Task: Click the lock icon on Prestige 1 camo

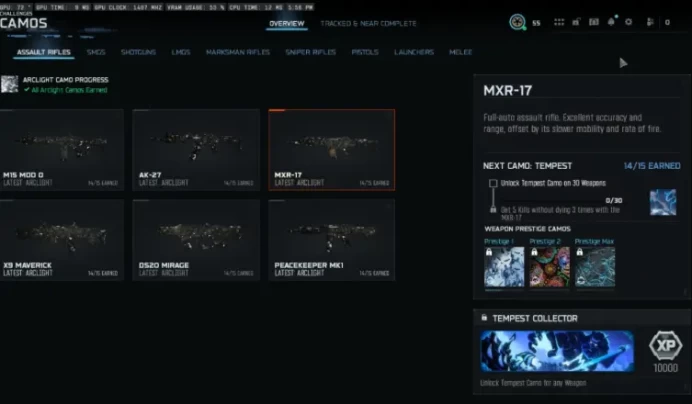Action: [489, 252]
